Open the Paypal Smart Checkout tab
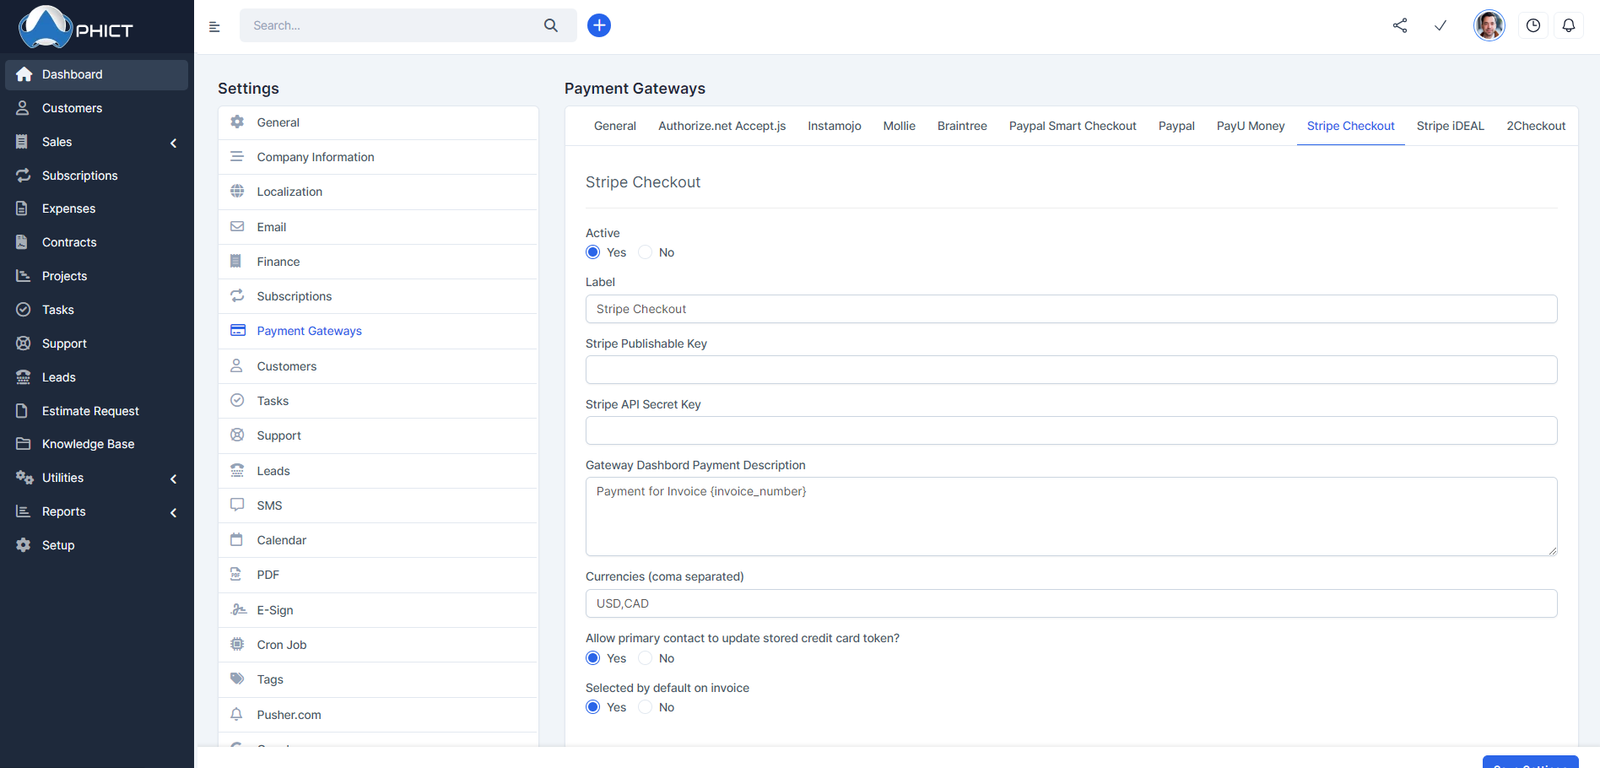This screenshot has height=768, width=1600. pos(1072,126)
